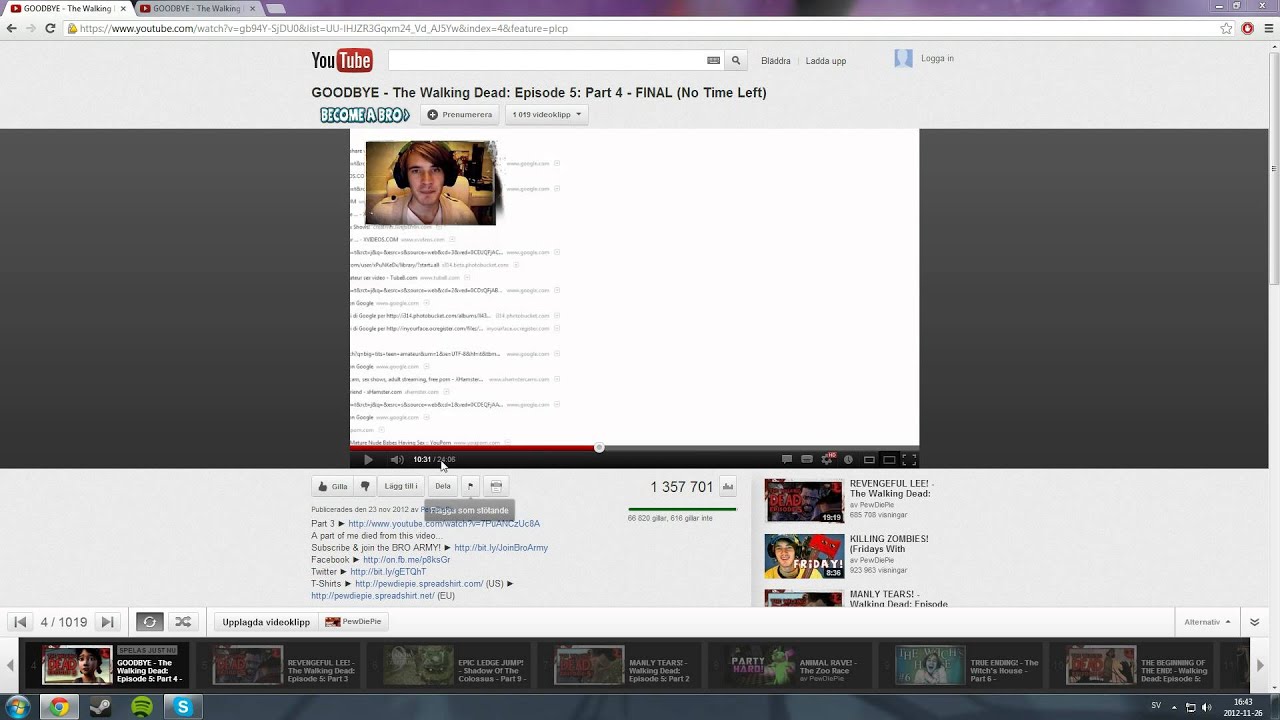This screenshot has width=1280, height=720.
Task: Go to previous playlist video
Action: click(20, 622)
